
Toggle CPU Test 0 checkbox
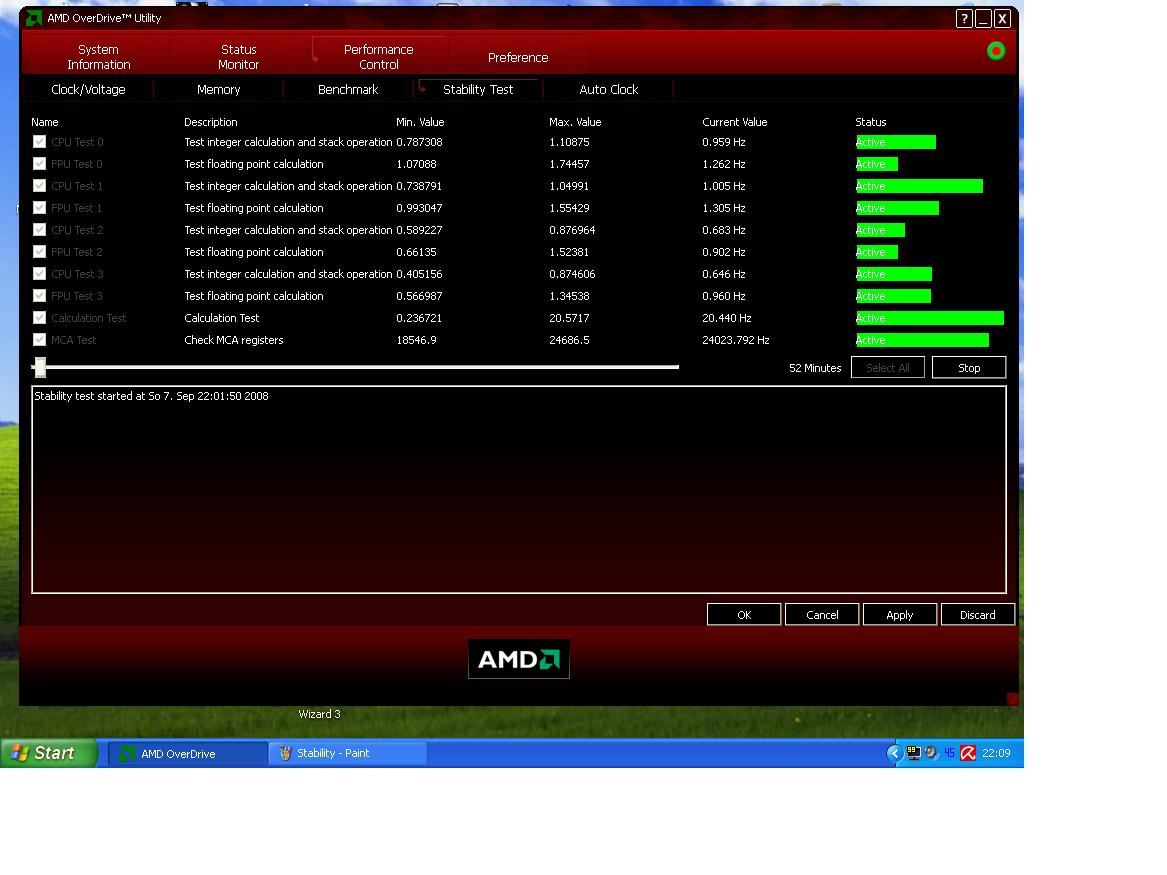39,142
